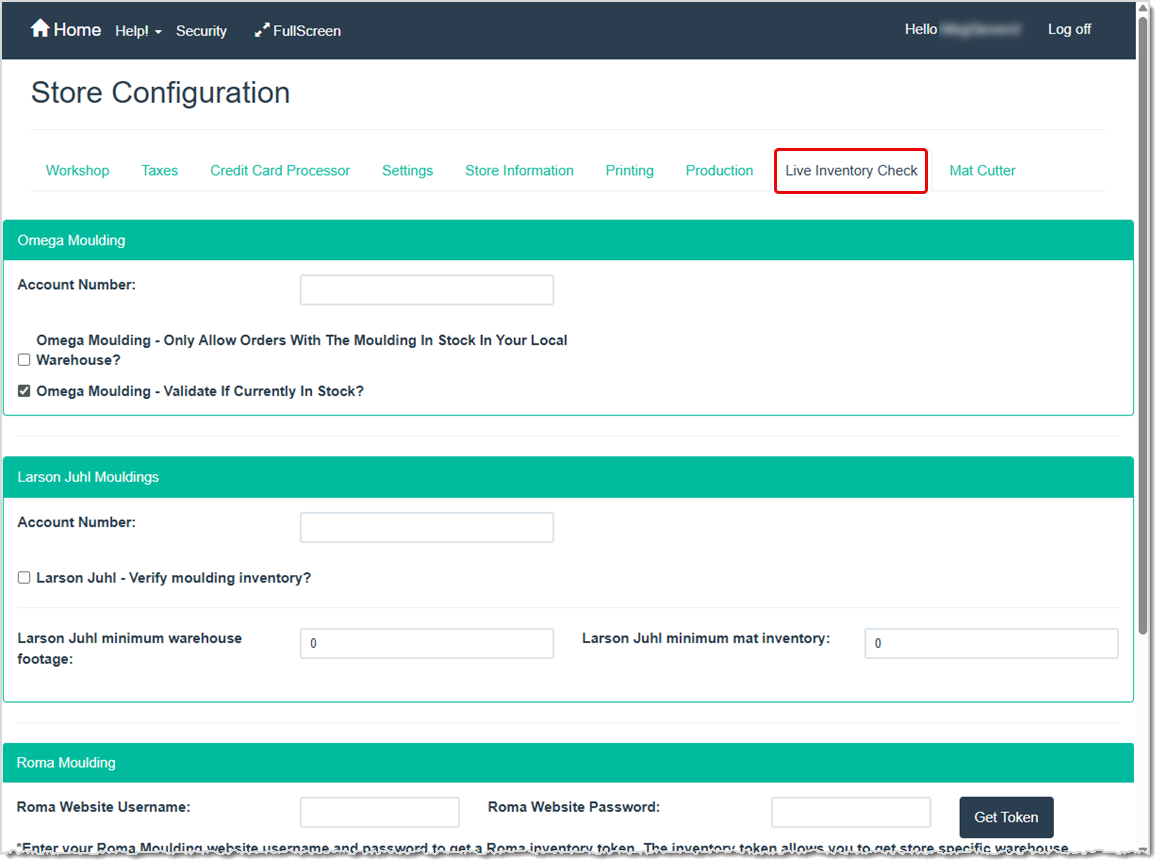Disable Omega Moulding validate in stock option
This screenshot has width=1160, height=868.
point(23,390)
